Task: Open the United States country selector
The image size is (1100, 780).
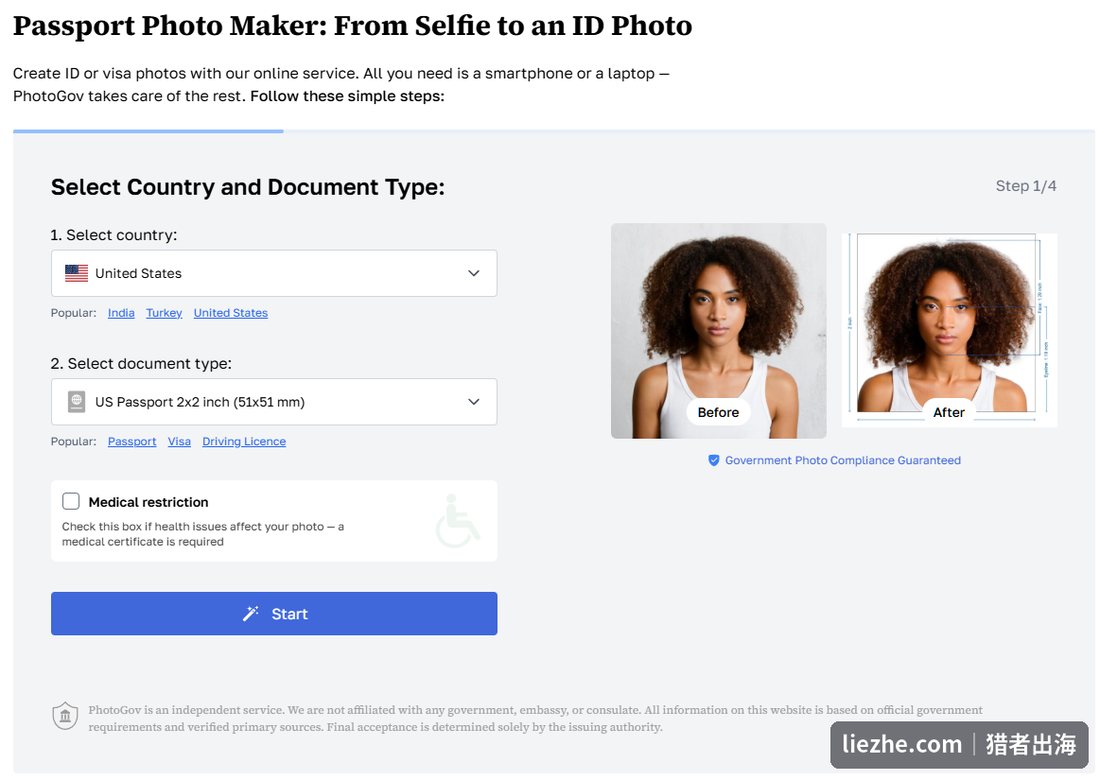Action: pos(274,273)
